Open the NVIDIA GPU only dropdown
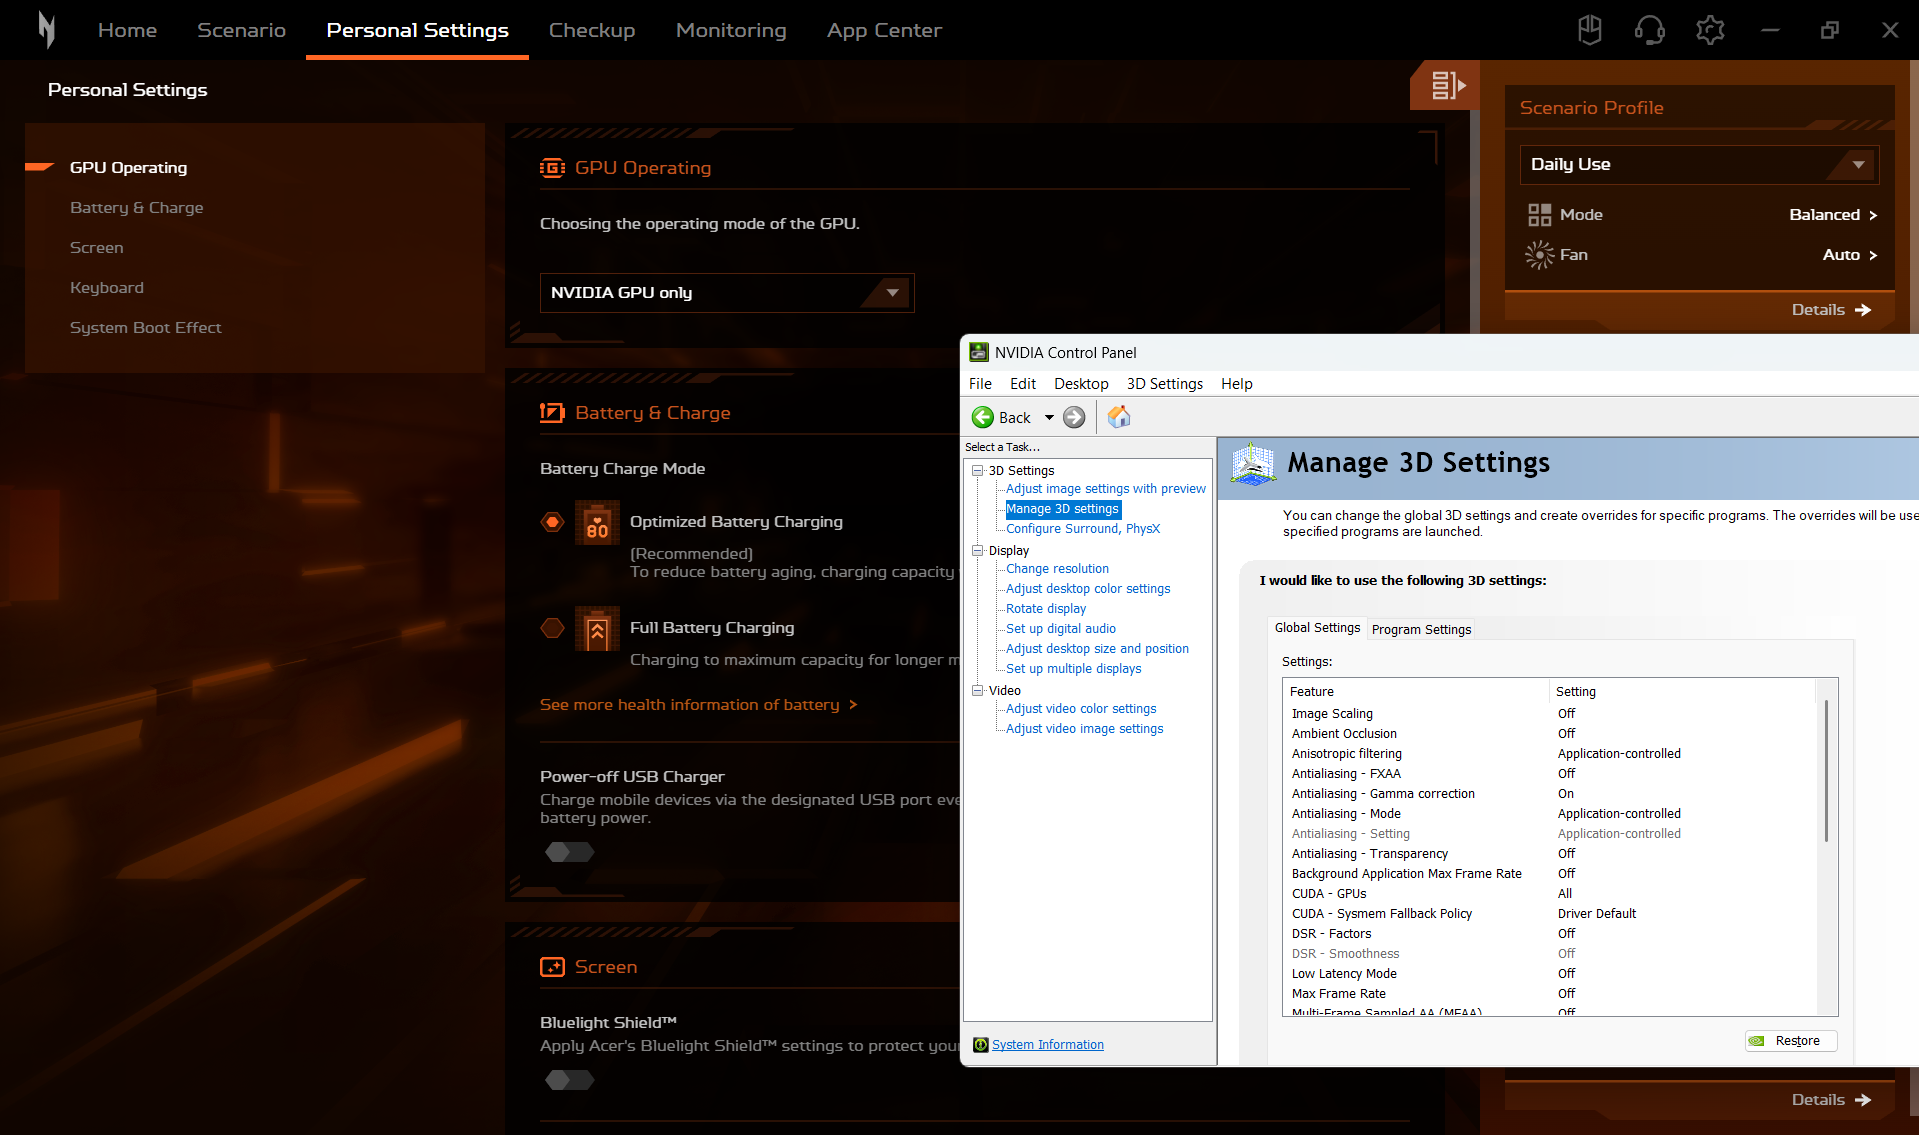Screen dimensions: 1919x1135 point(727,293)
